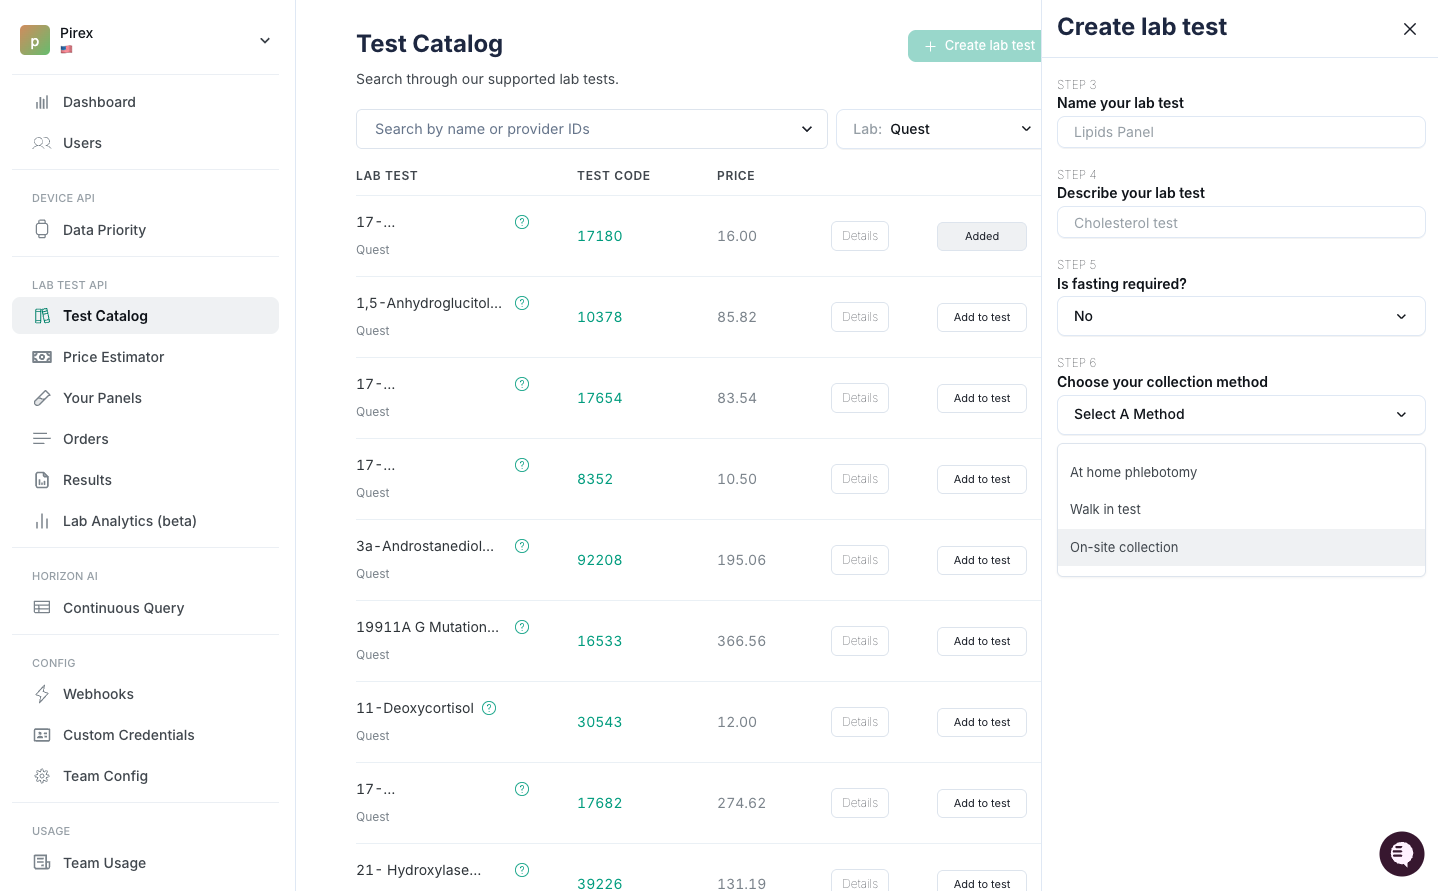Click the Team Config gear icon
Image resolution: width=1438 pixels, height=891 pixels.
pos(42,776)
